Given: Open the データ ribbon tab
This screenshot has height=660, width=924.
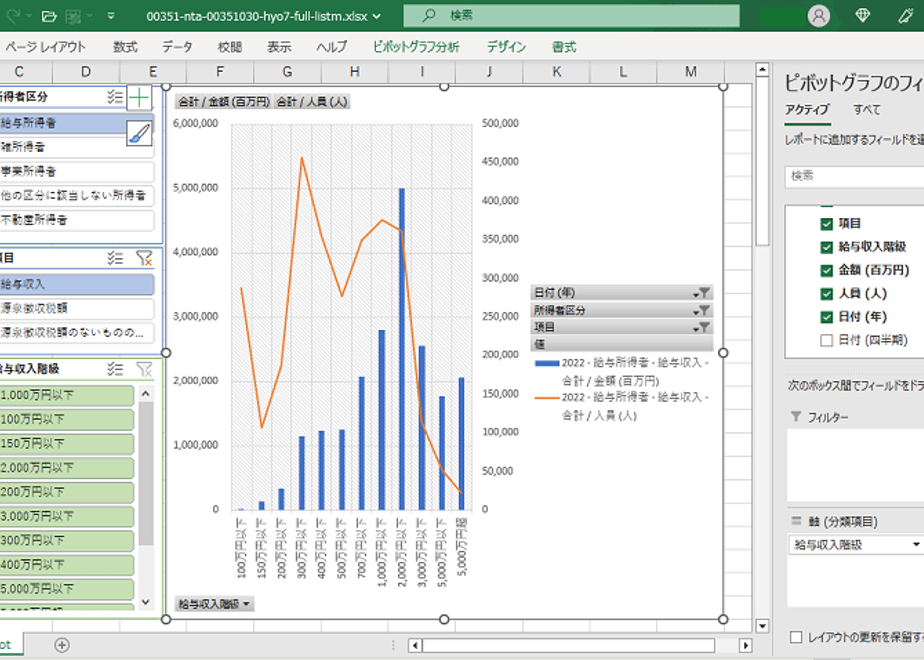Looking at the screenshot, I should click(177, 47).
